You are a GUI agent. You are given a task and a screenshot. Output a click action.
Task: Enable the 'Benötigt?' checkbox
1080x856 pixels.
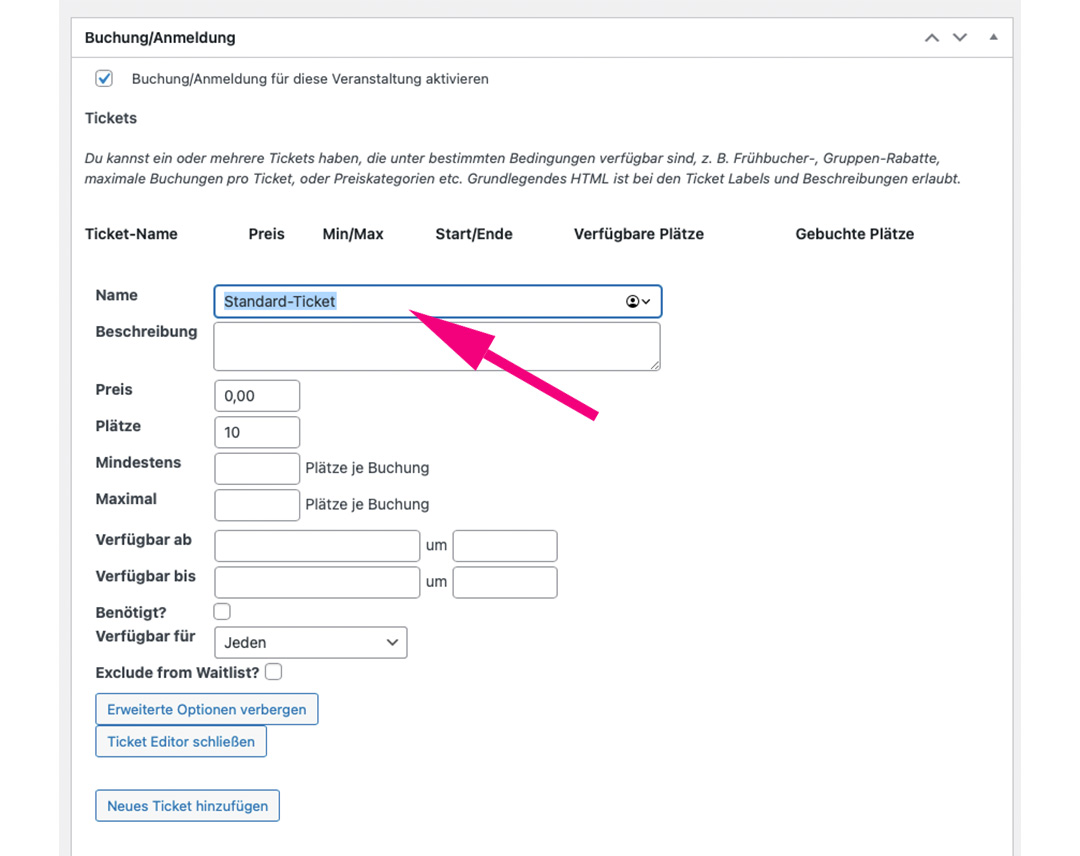(222, 611)
